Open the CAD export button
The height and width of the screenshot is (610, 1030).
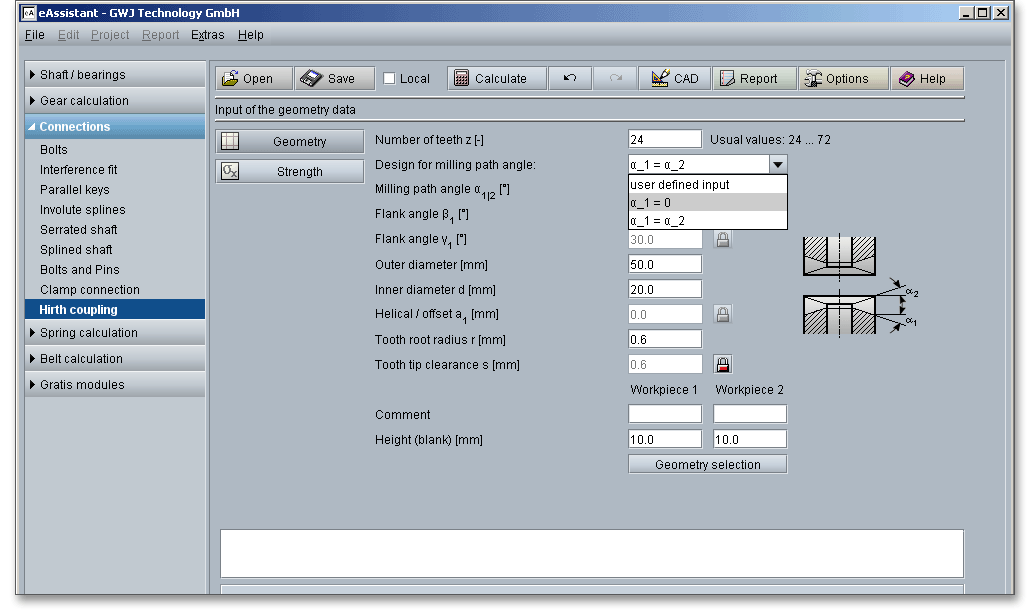tap(675, 79)
